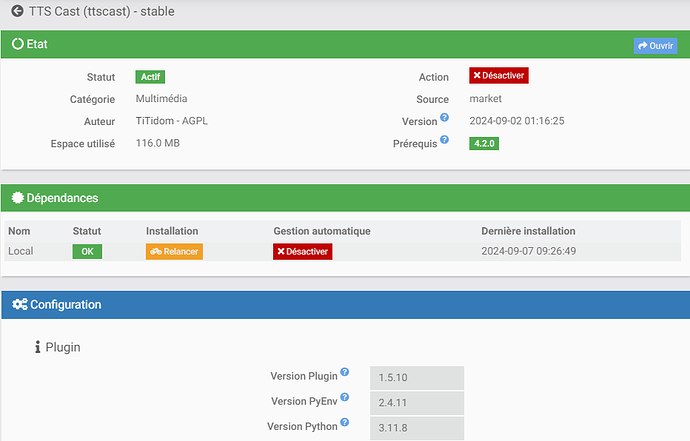Image resolution: width=690 pixels, height=441 pixels.
Task: Click the help icon next to Version
Action: coord(444,117)
